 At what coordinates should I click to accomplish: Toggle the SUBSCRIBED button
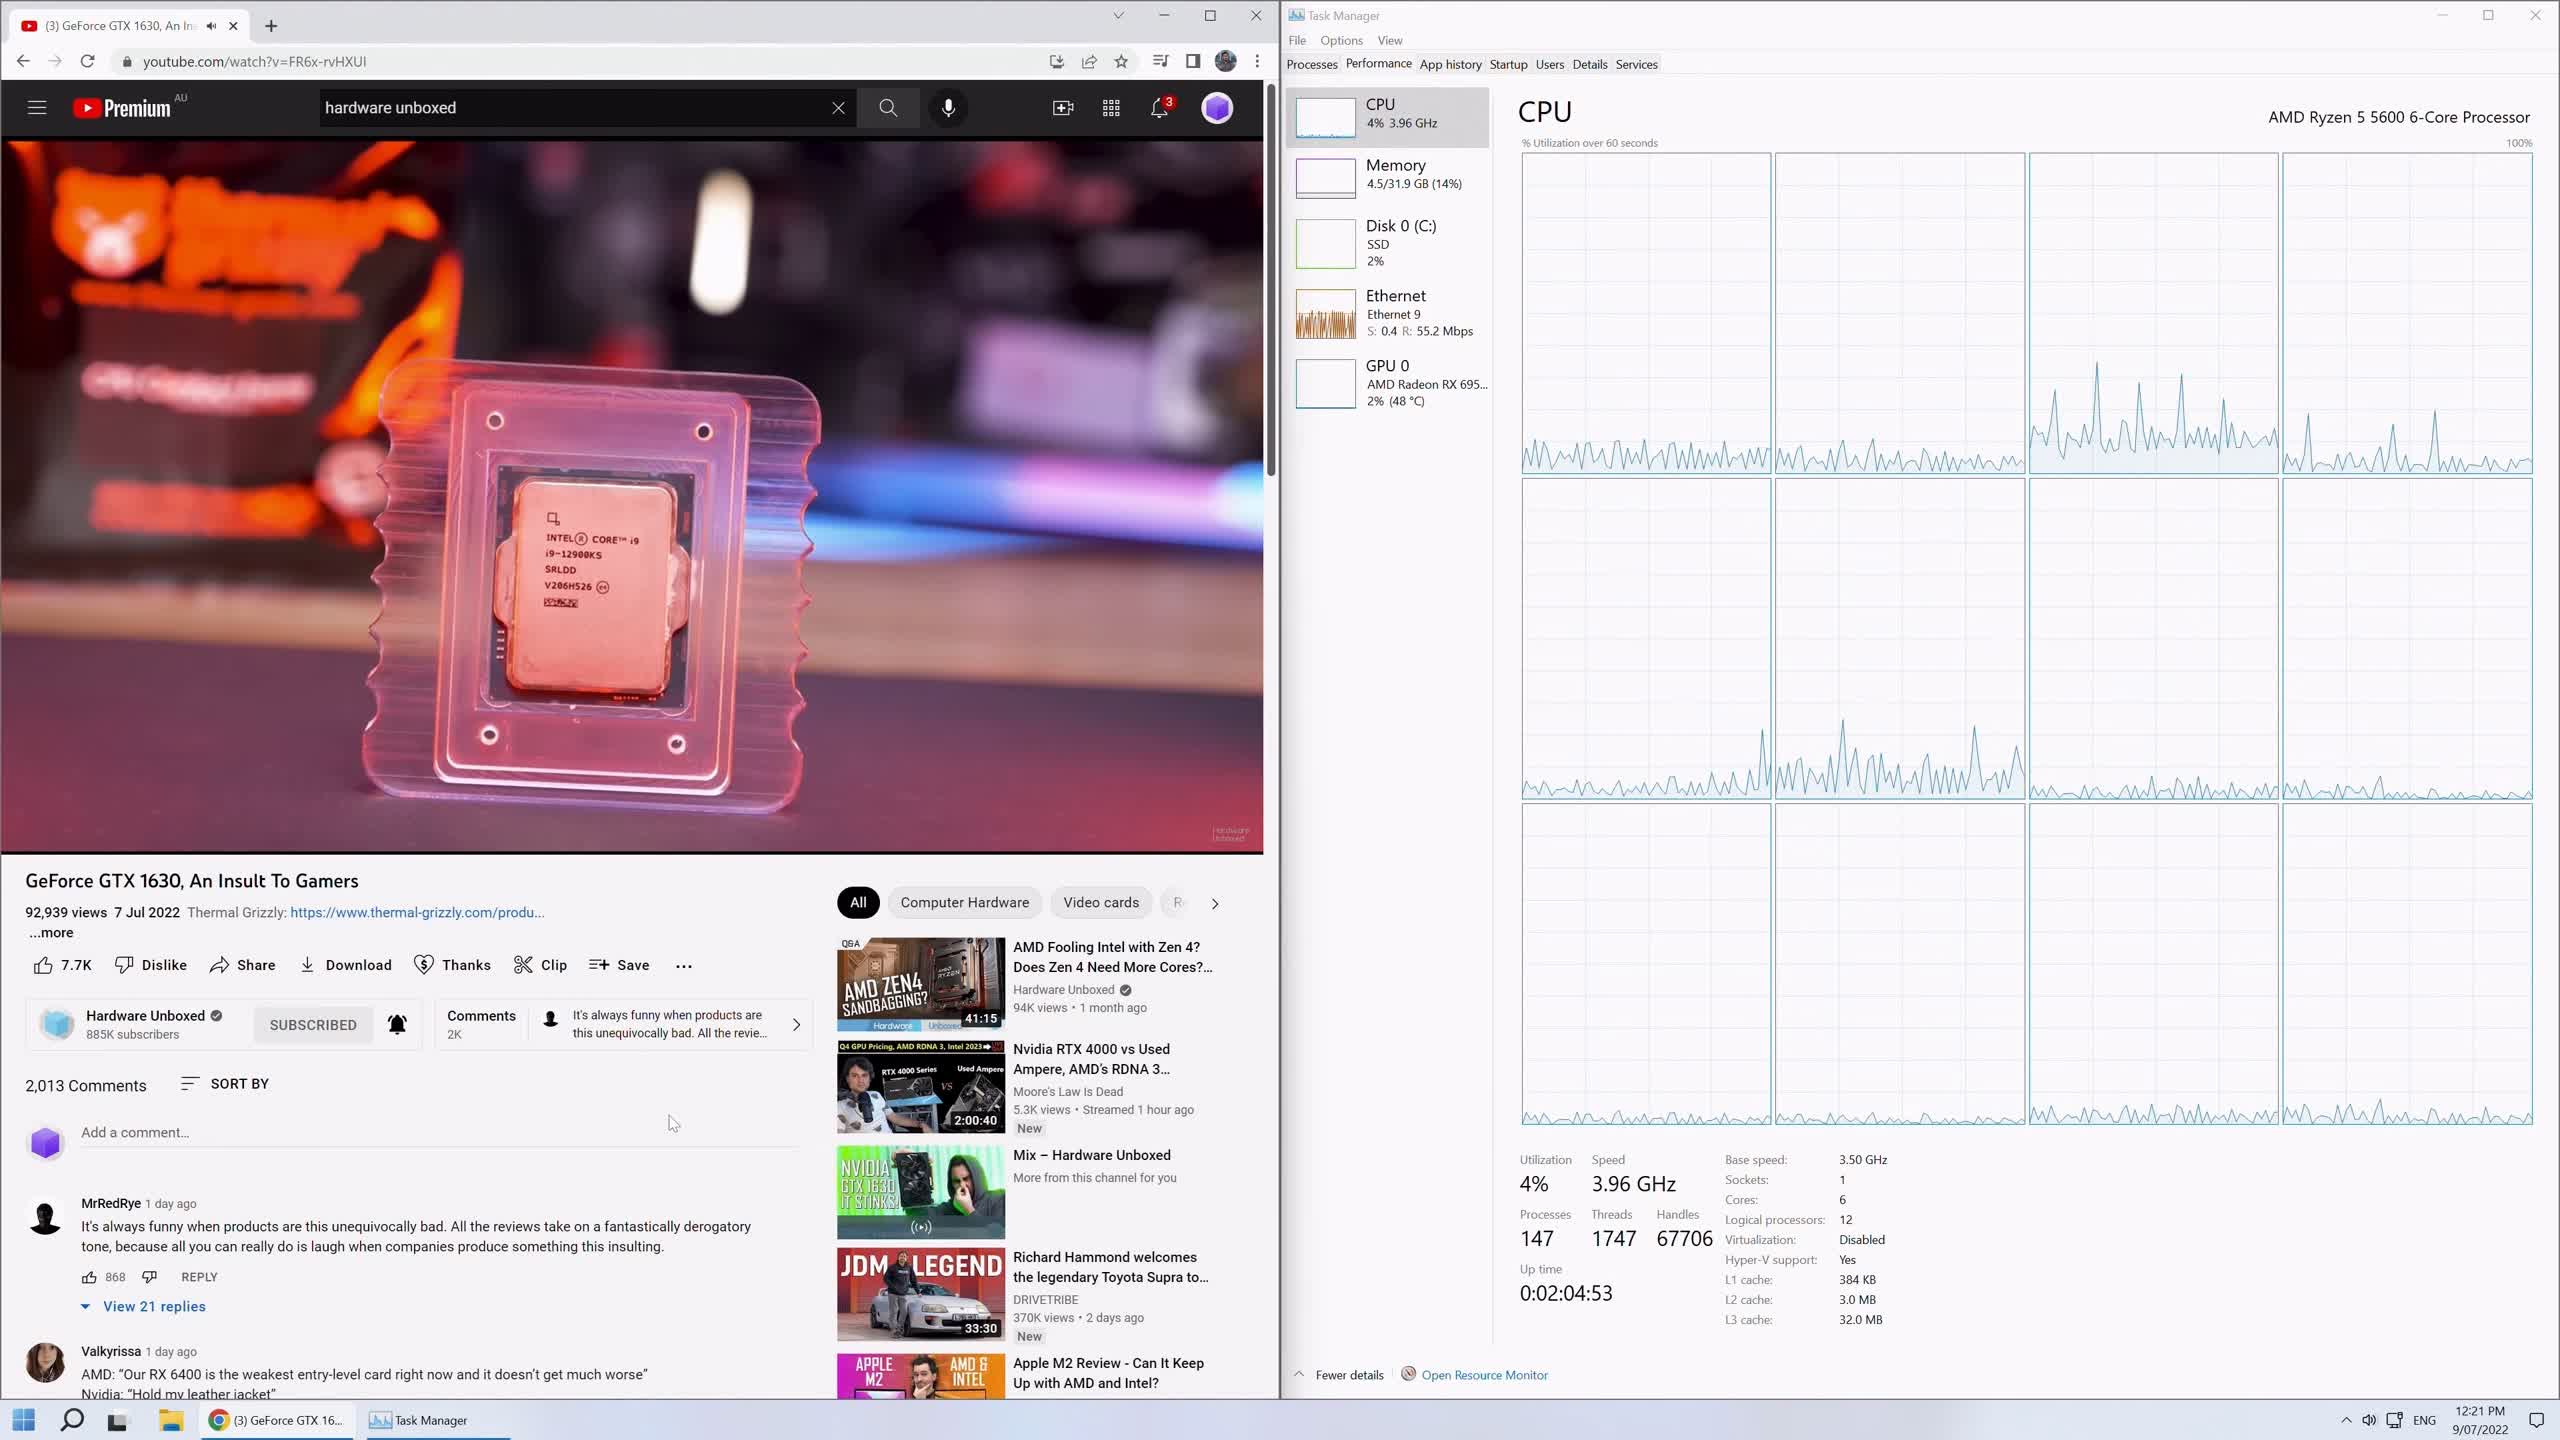pos(312,1024)
